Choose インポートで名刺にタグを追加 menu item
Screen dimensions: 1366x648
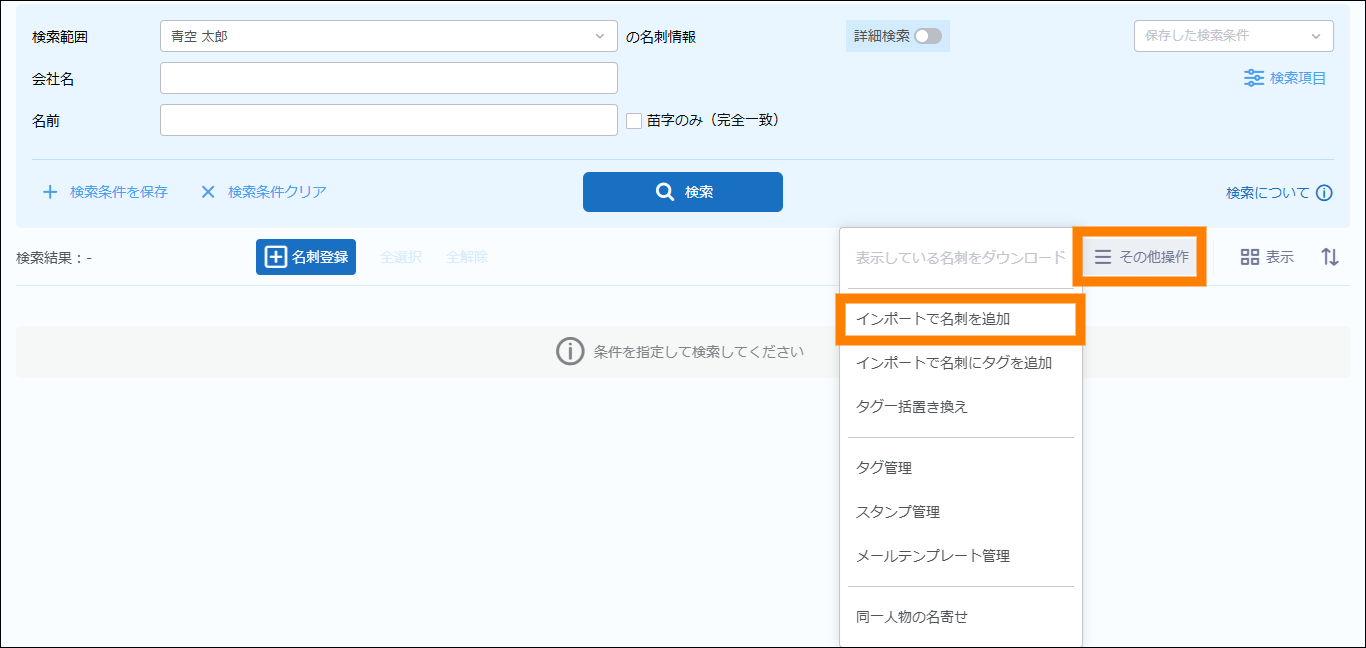click(x=953, y=363)
